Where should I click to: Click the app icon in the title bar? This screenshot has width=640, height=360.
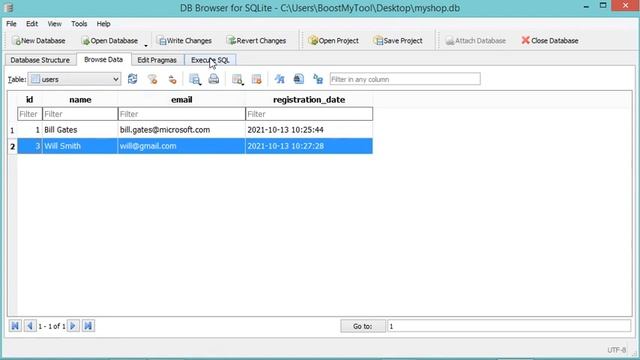9,7
